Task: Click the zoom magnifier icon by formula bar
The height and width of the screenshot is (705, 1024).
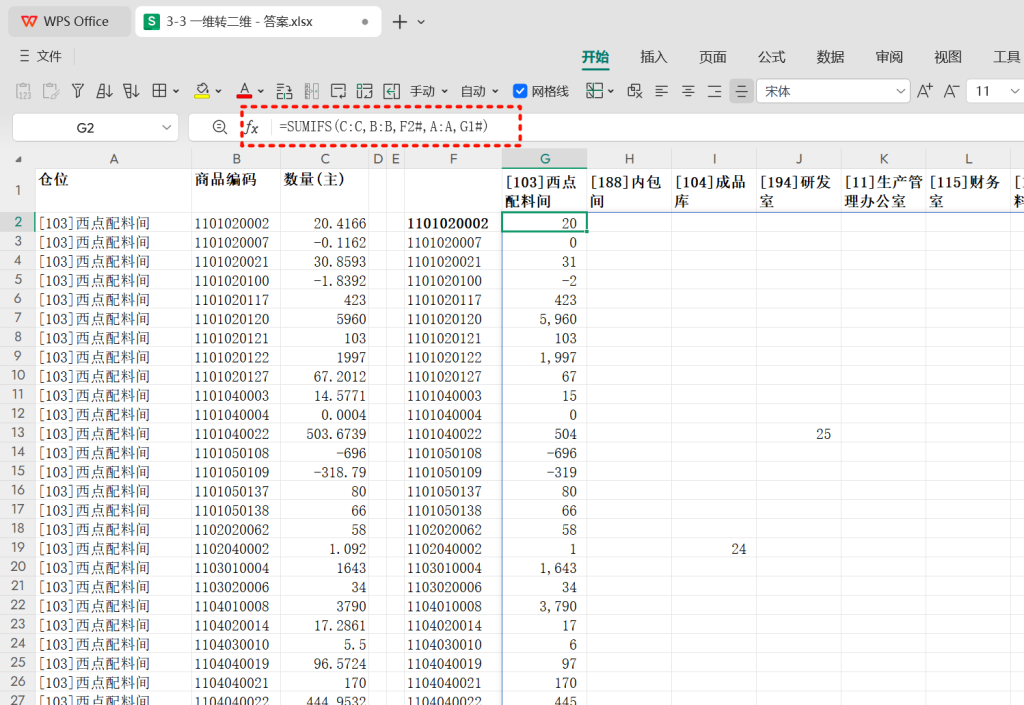Action: coord(220,127)
